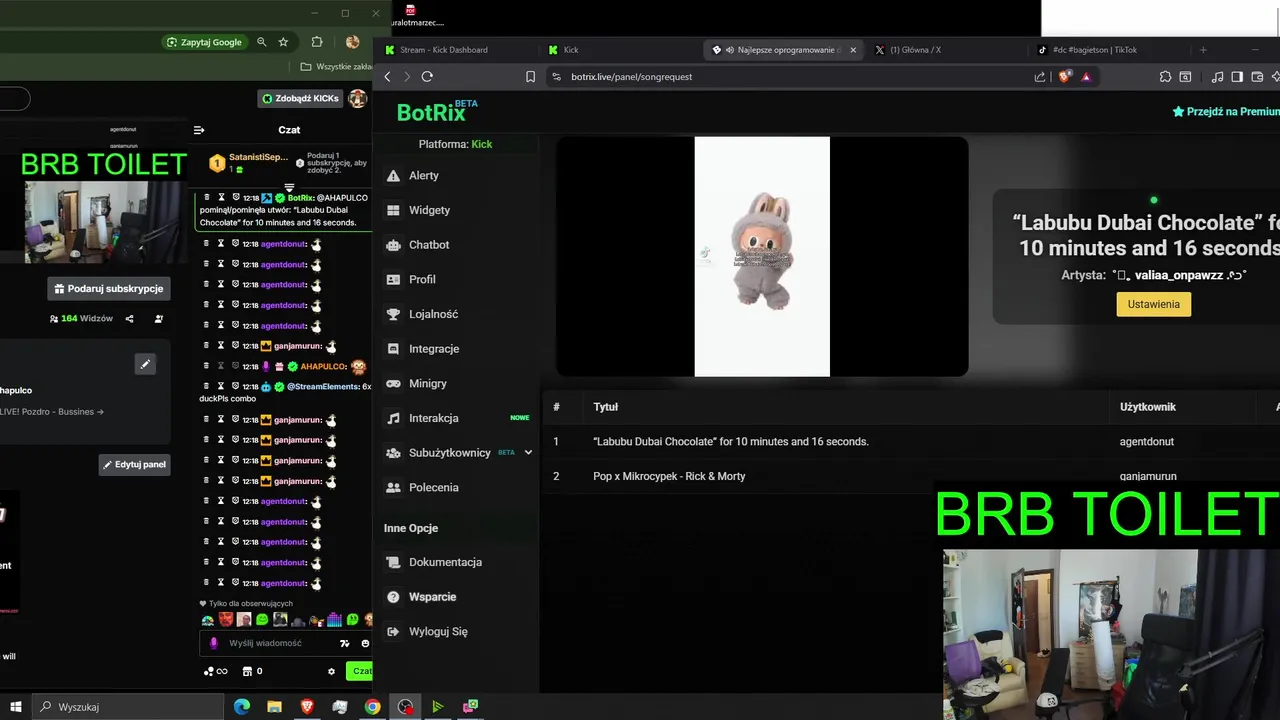
Task: Open File Explorer from taskbar
Action: tap(274, 707)
